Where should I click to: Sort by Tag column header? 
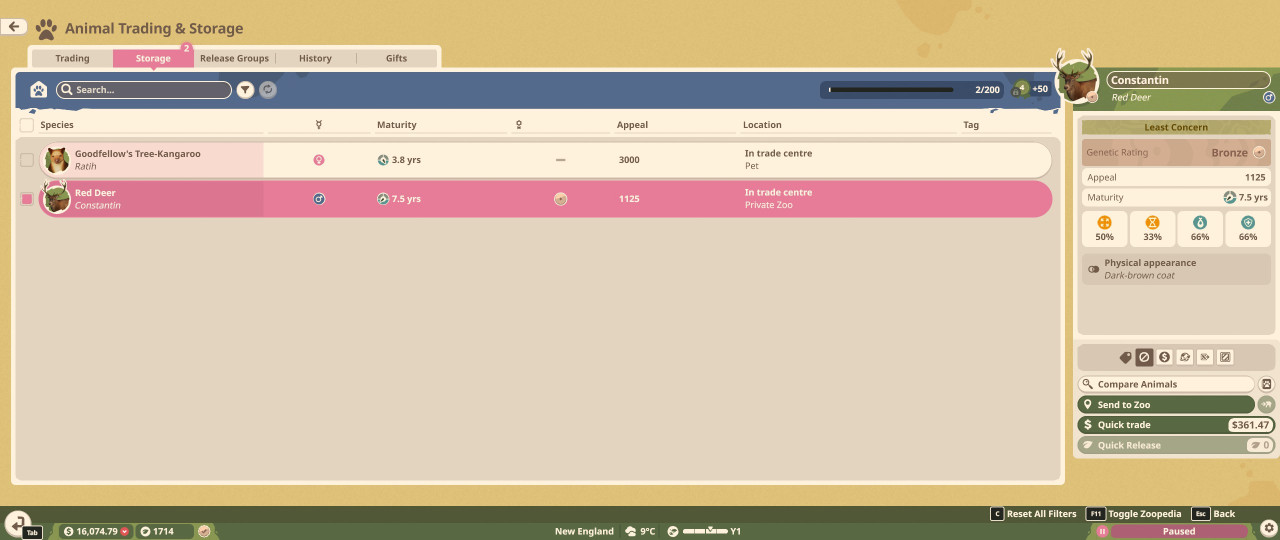tap(970, 125)
